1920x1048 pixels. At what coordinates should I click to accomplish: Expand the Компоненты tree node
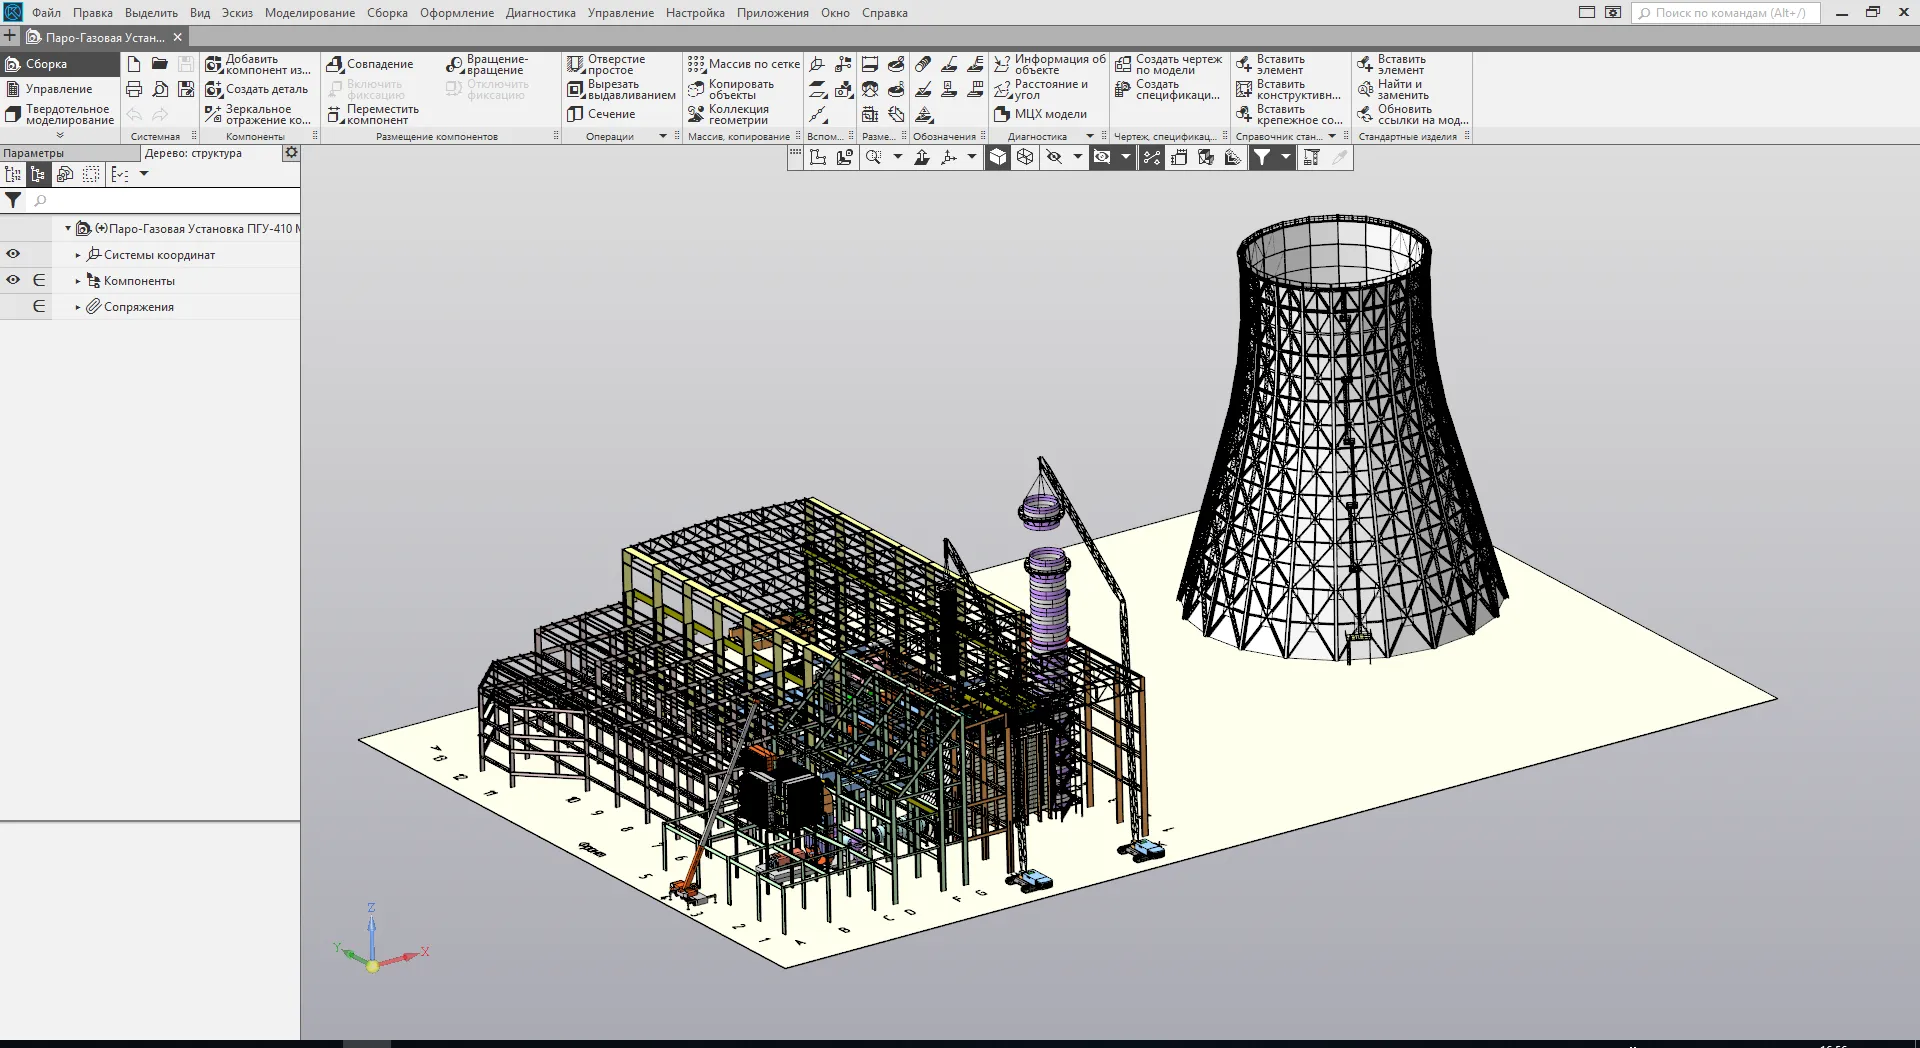click(78, 281)
